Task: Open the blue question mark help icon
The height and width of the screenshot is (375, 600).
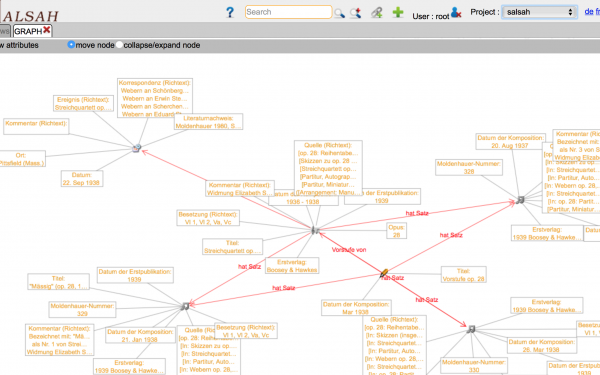Action: (230, 12)
